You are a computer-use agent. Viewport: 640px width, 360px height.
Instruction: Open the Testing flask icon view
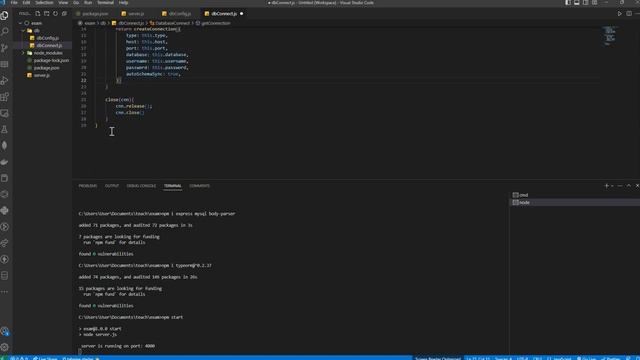(4, 130)
